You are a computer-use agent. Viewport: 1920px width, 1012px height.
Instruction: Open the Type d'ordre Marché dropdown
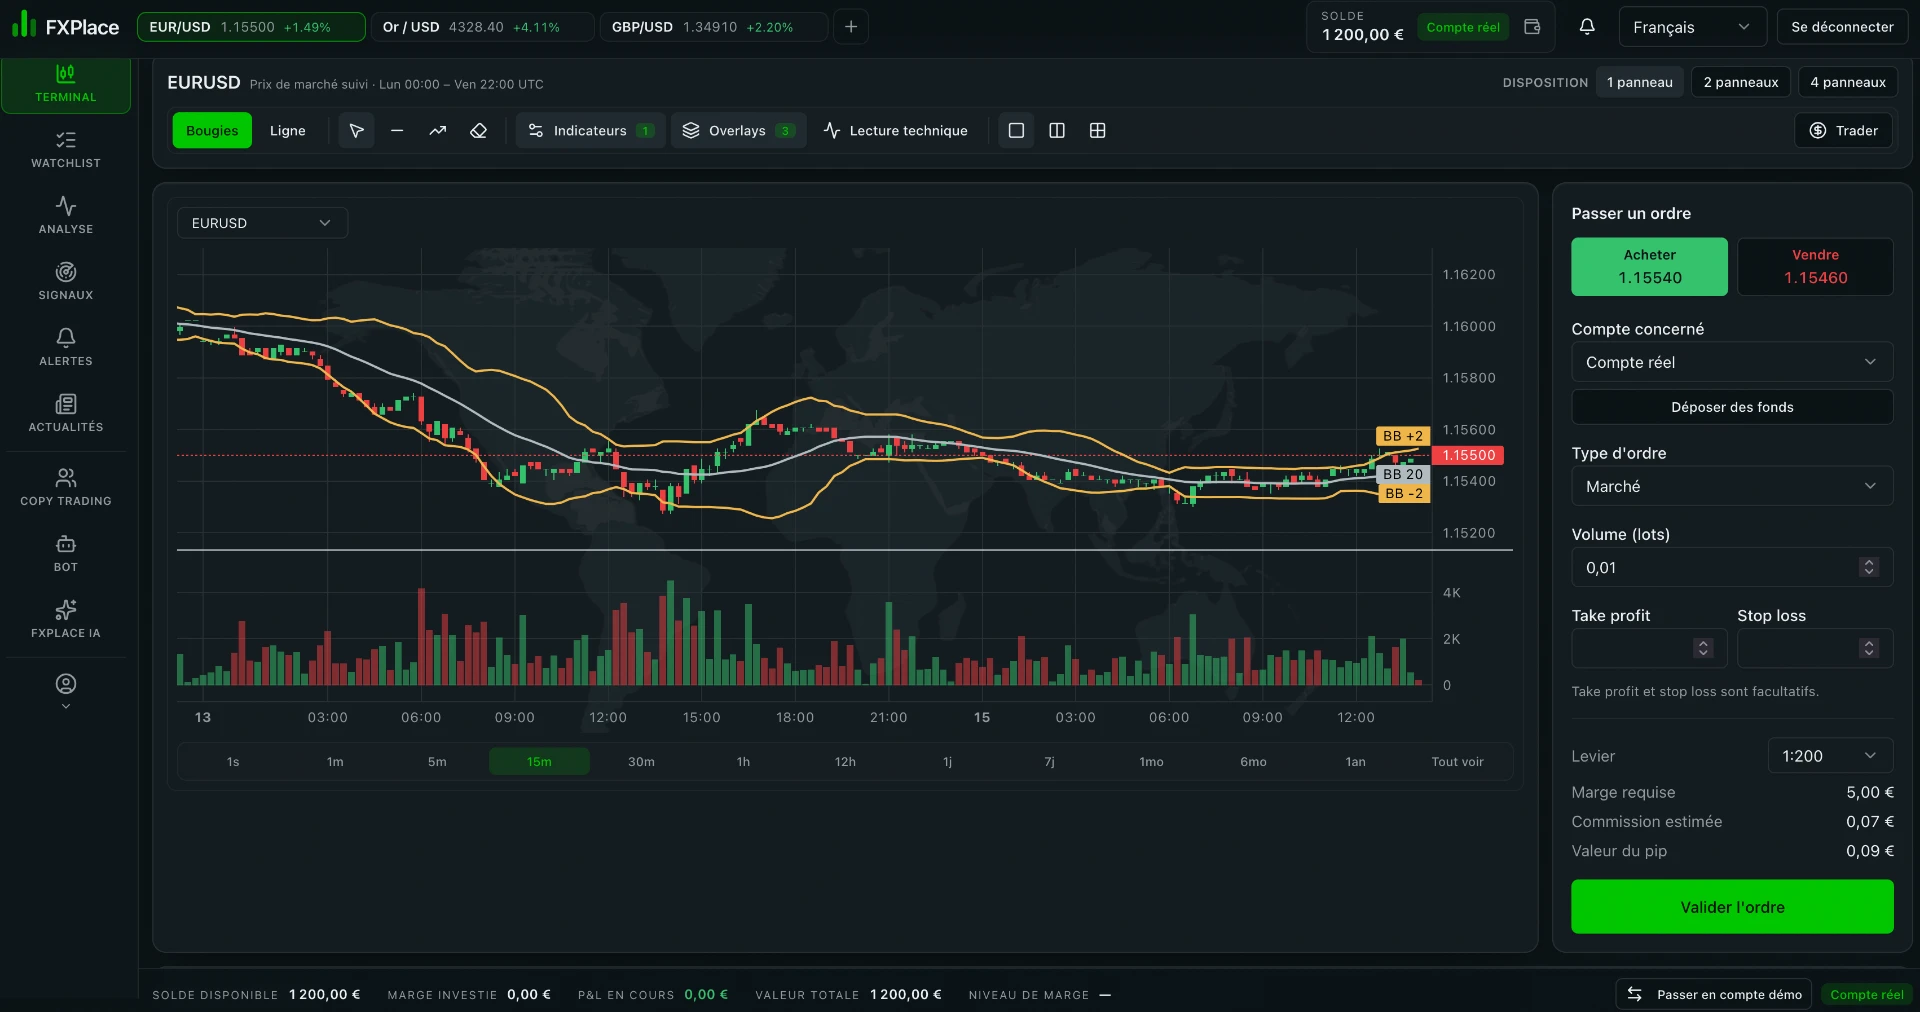click(x=1732, y=486)
